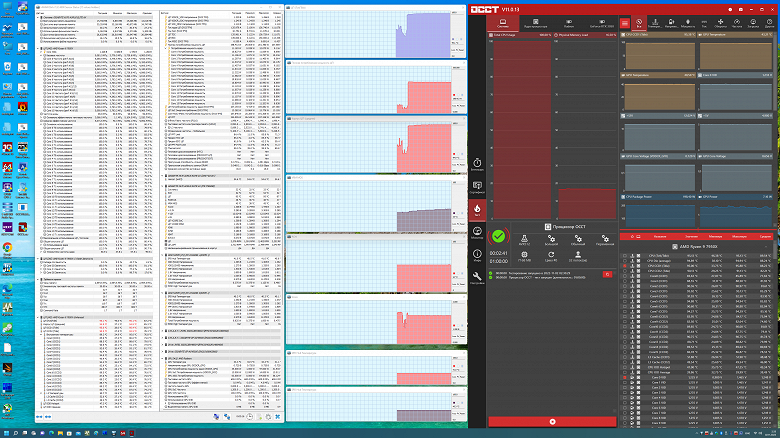780x438 pixels.
Task: Click the X icon on CPU Die (average) row
Action: point(638,261)
